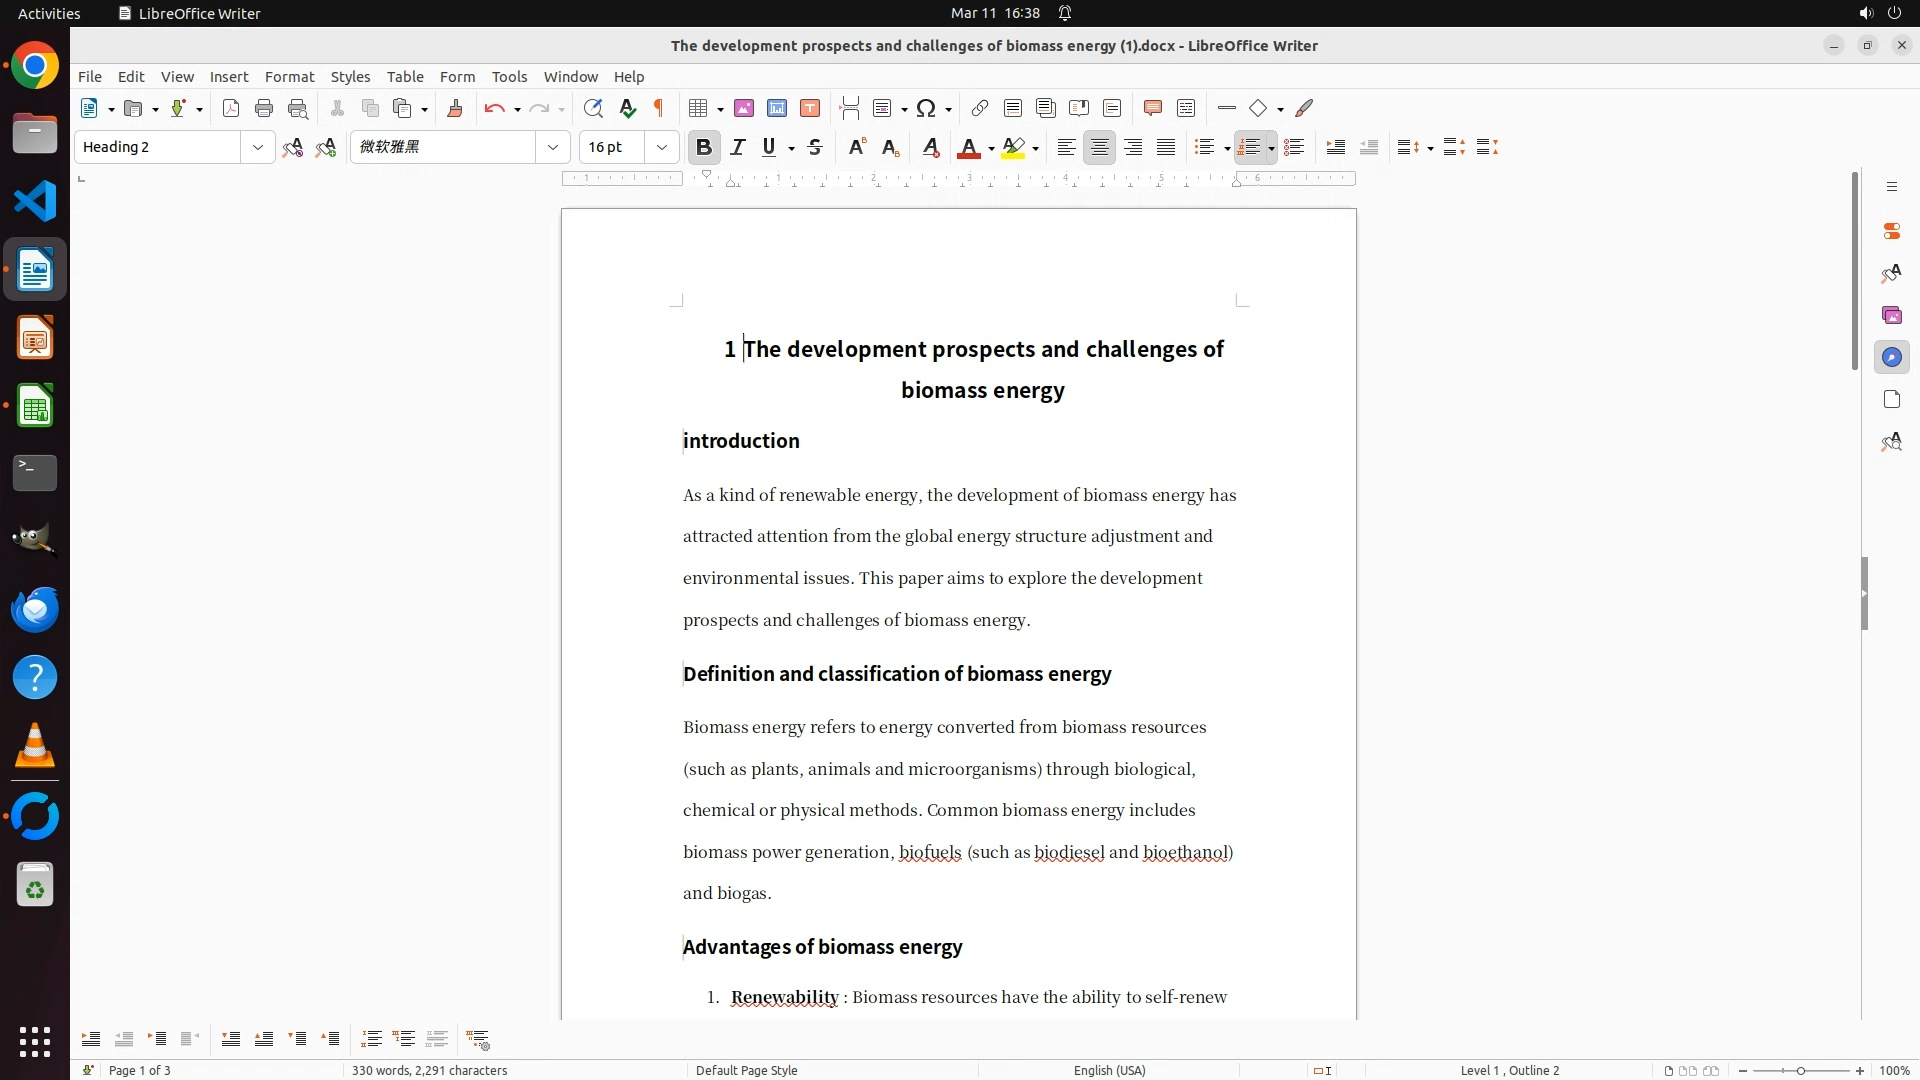Toggle Formatting Marks pilcrow

(x=659, y=108)
